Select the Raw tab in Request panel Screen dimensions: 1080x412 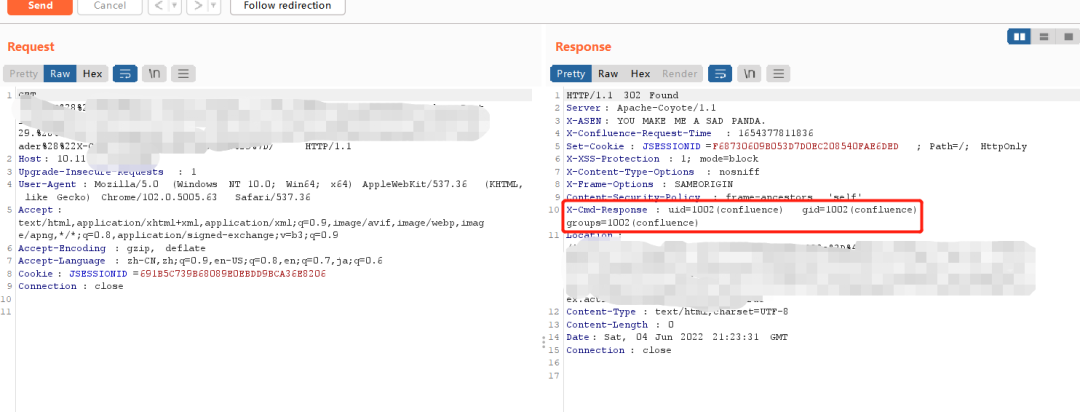(61, 73)
